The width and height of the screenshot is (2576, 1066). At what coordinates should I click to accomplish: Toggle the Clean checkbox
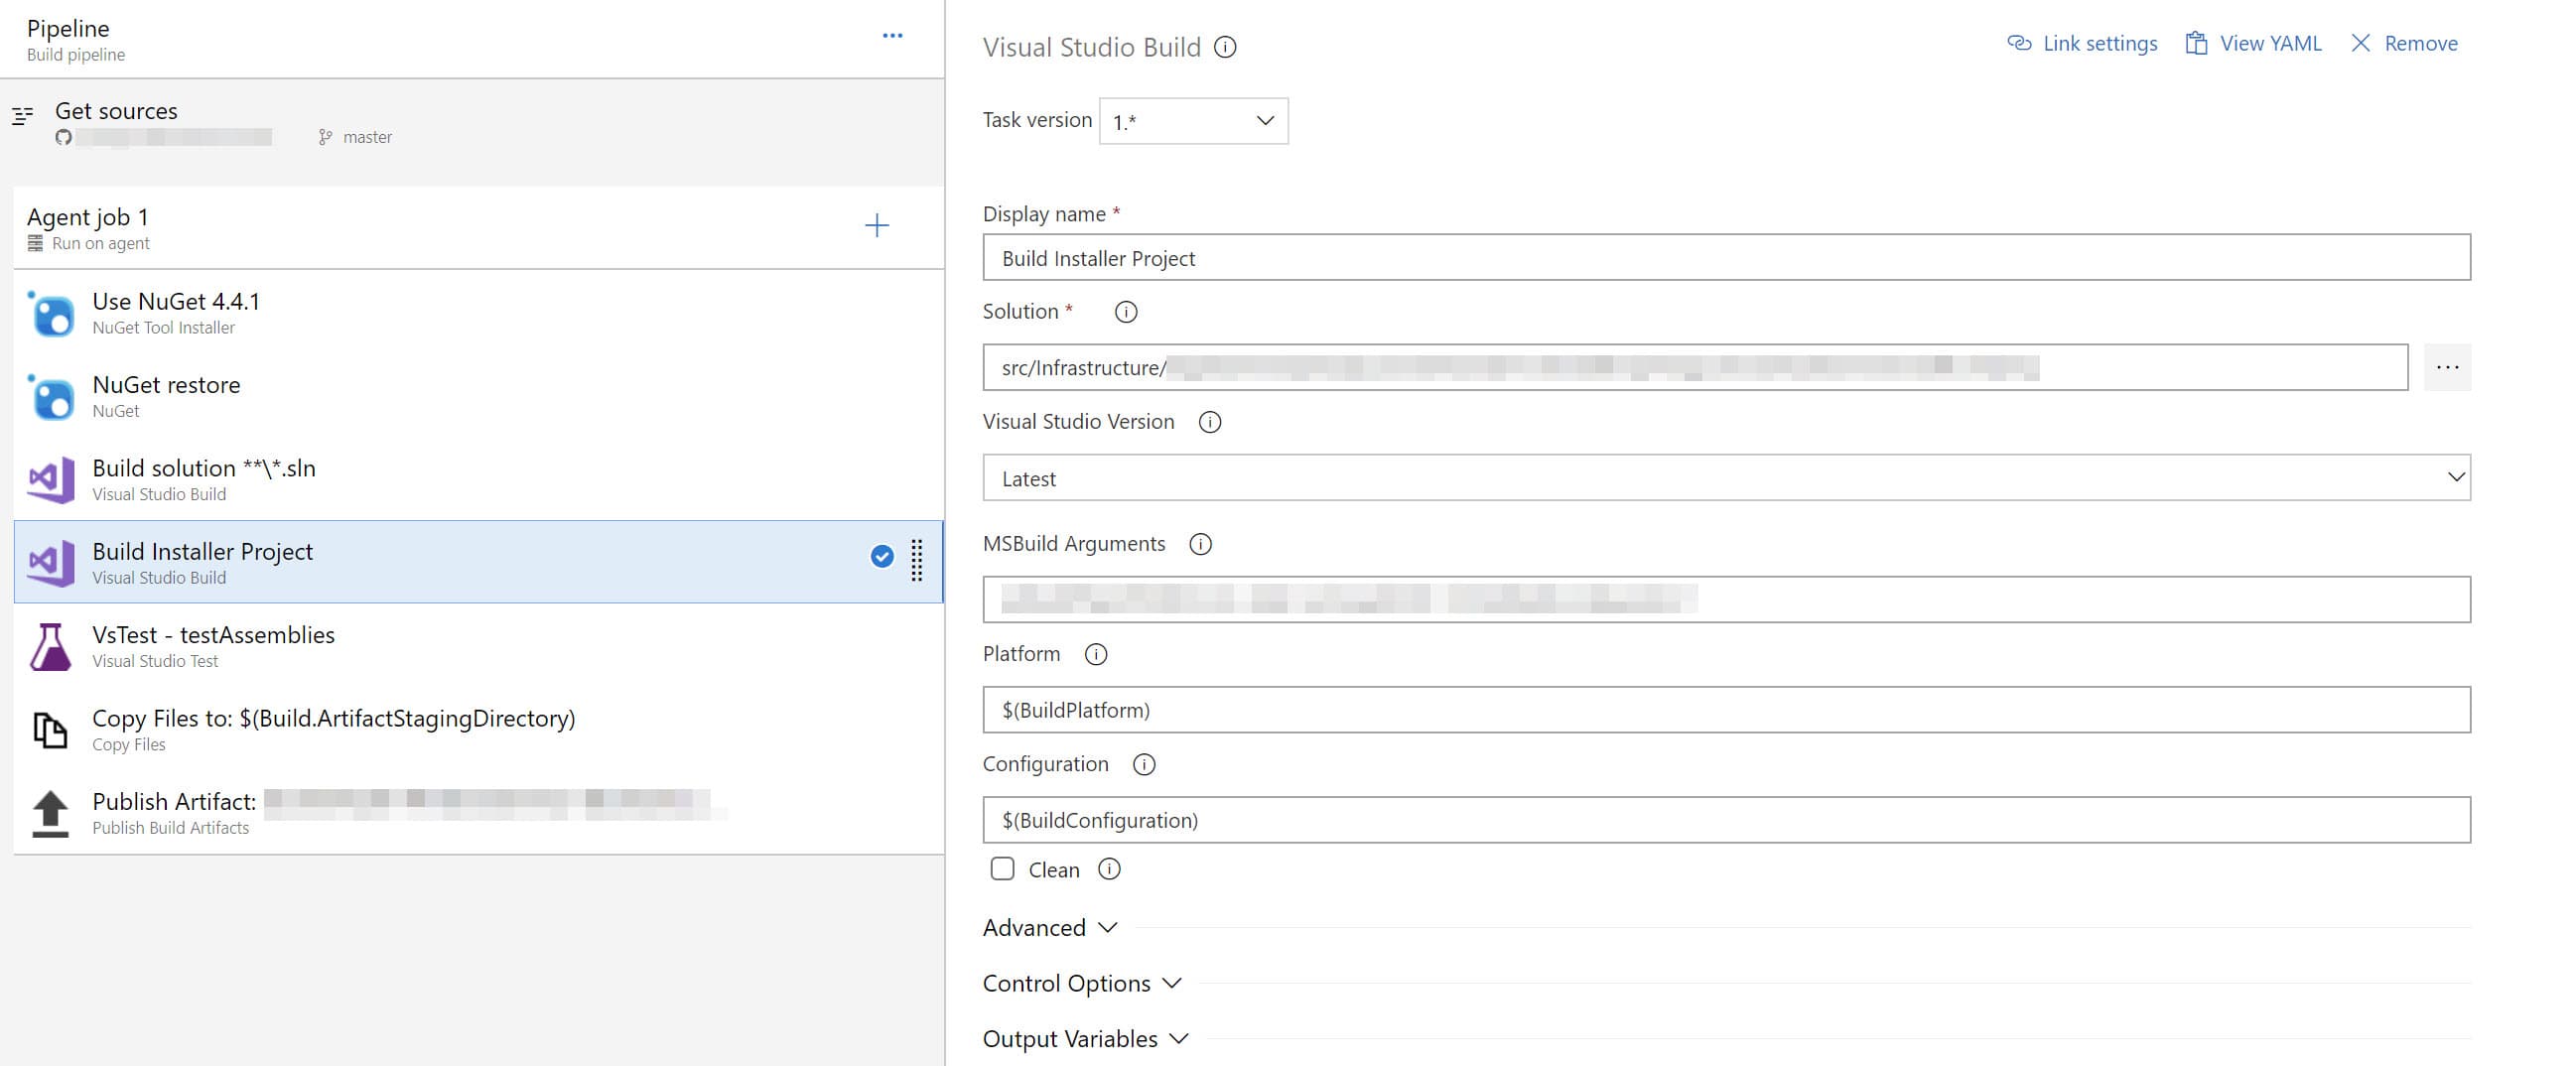1002,869
